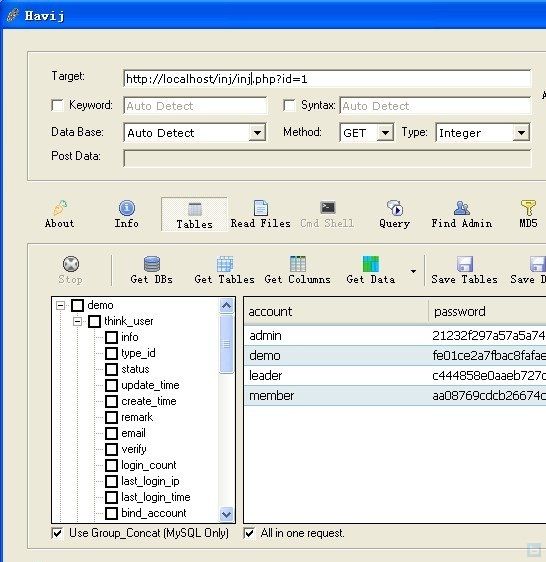
Task: Click the Get Columns icon
Action: [x=298, y=264]
